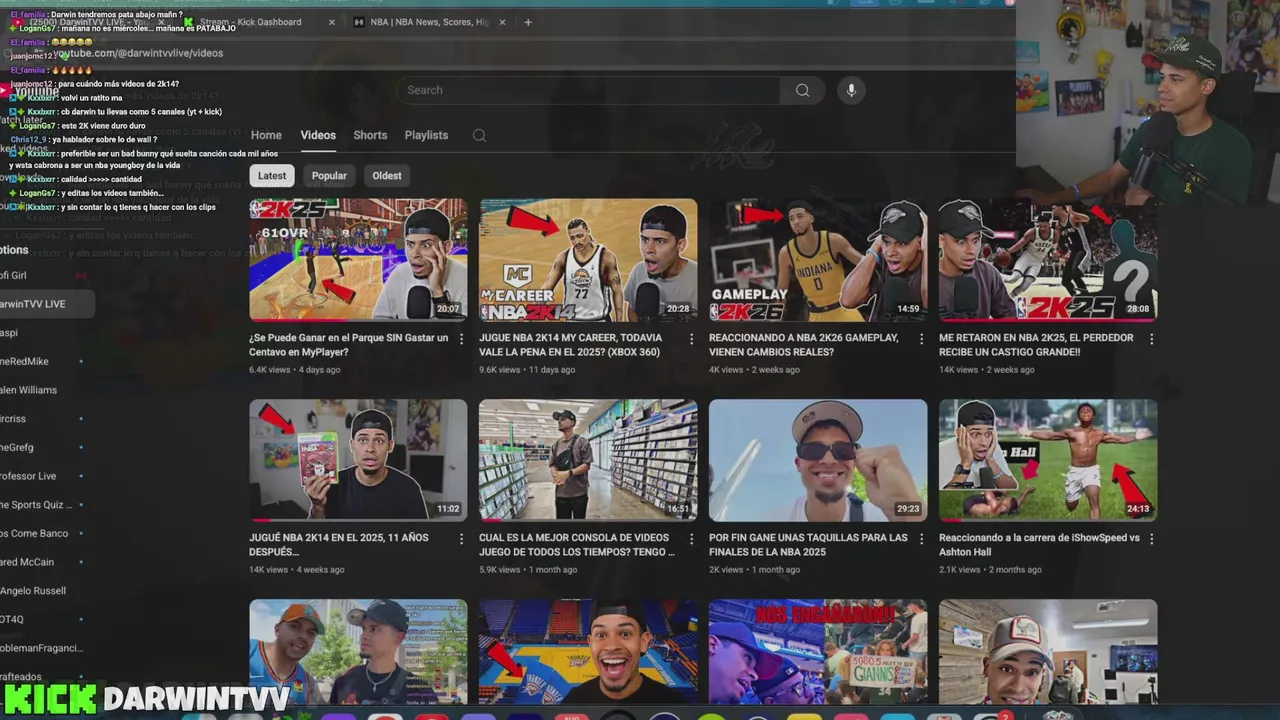The width and height of the screenshot is (1280, 720).
Task: Open the 'NOS ENGAÑARON' Giannis thumbnail video
Action: (x=818, y=652)
